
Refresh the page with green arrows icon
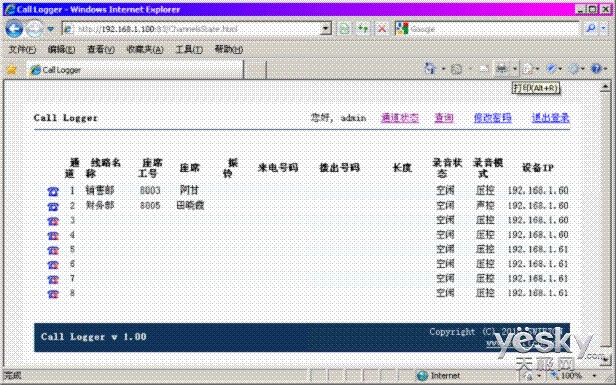[363, 29]
